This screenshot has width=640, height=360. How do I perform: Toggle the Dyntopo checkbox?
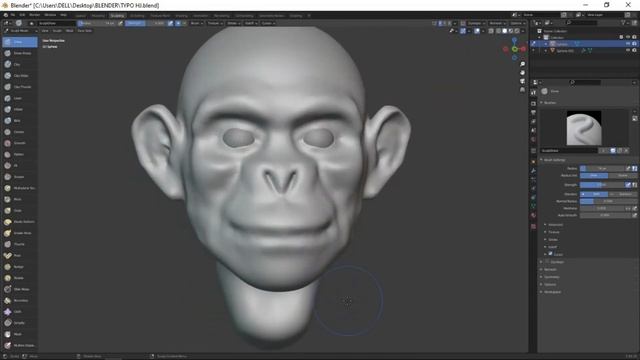pyautogui.click(x=547, y=262)
